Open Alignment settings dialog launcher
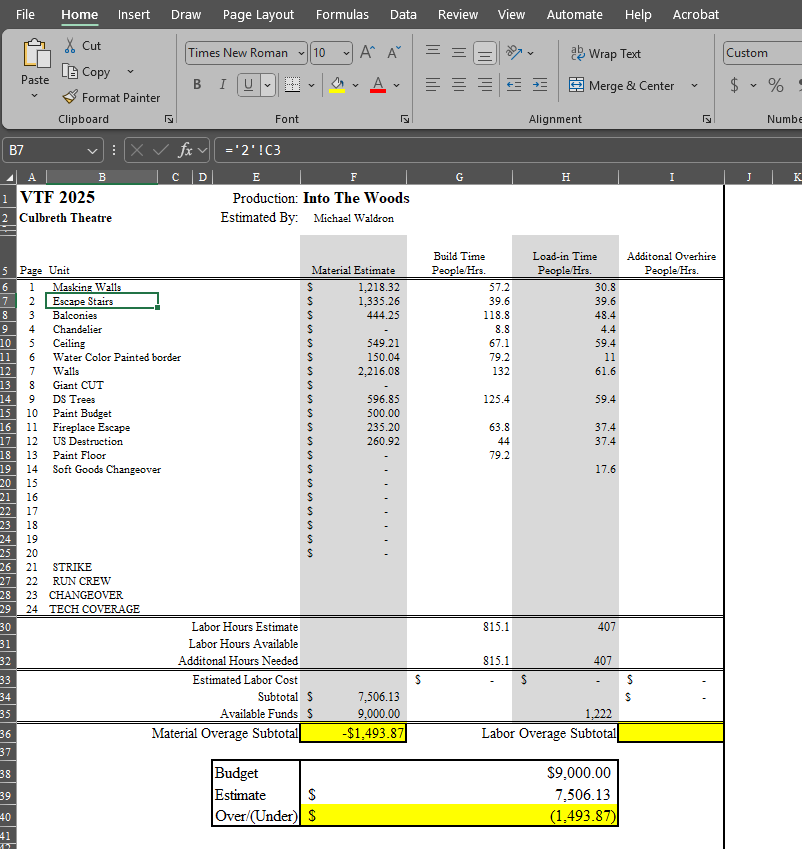Image resolution: width=802 pixels, height=849 pixels. (707, 119)
